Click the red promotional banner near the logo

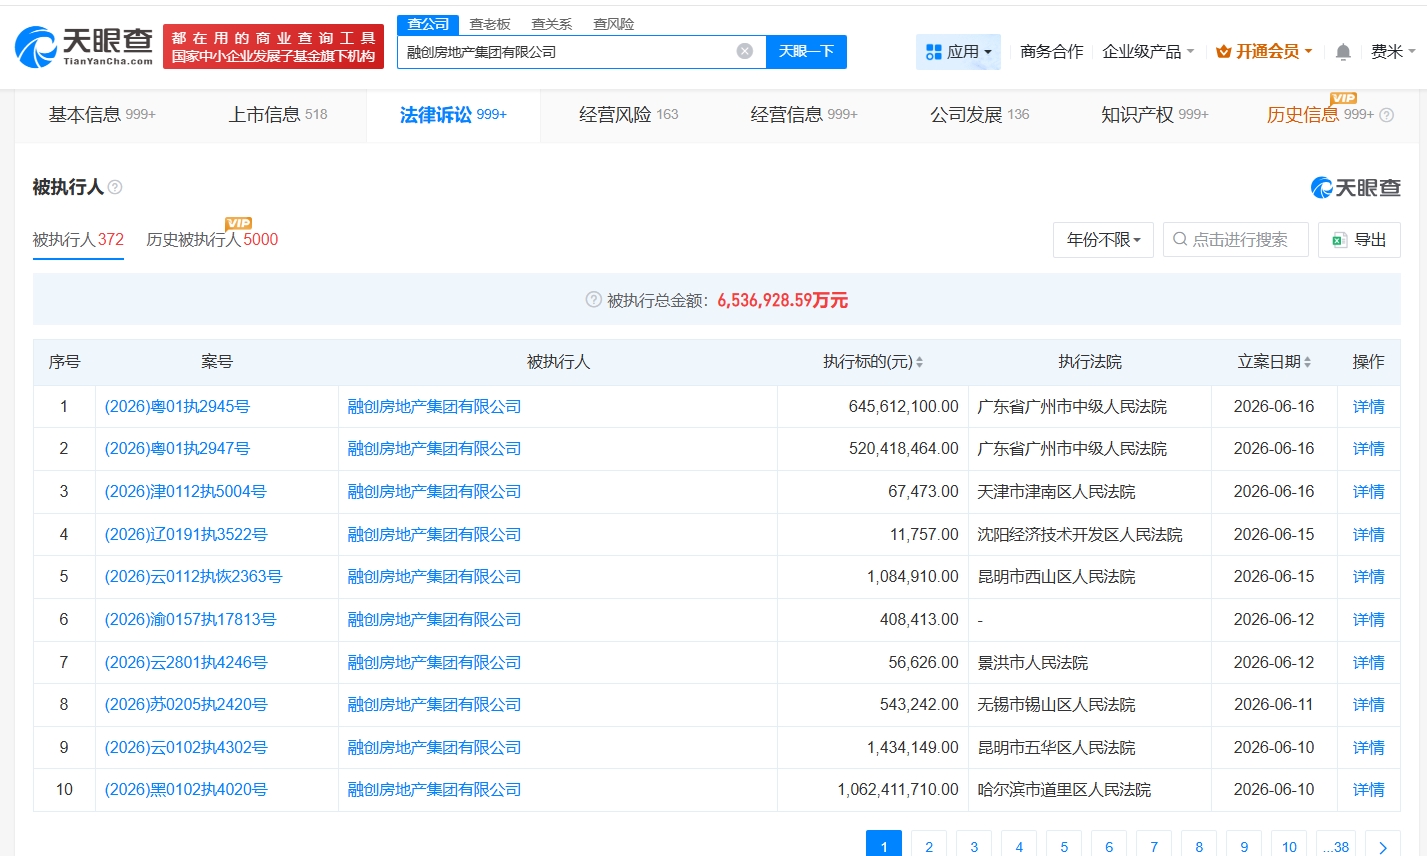(x=273, y=47)
